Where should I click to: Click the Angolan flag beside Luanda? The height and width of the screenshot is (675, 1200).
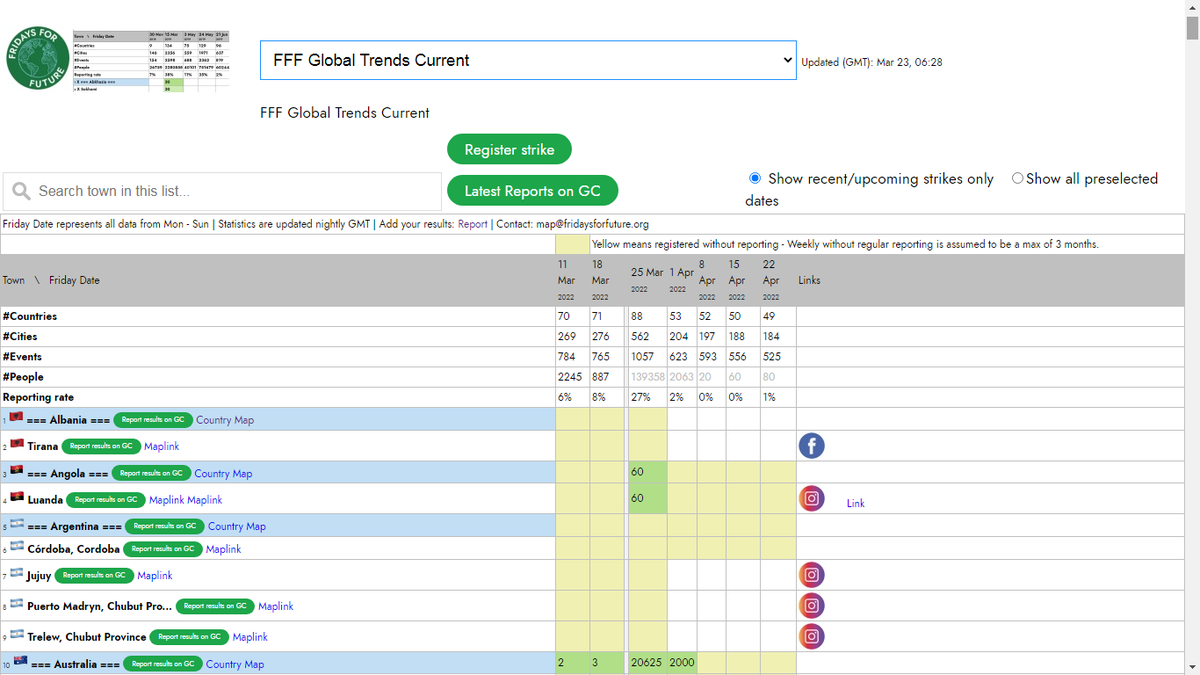tap(16, 498)
